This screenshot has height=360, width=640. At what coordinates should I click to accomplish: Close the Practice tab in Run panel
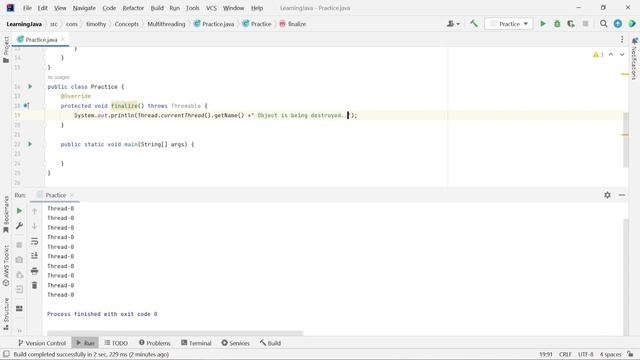point(72,195)
